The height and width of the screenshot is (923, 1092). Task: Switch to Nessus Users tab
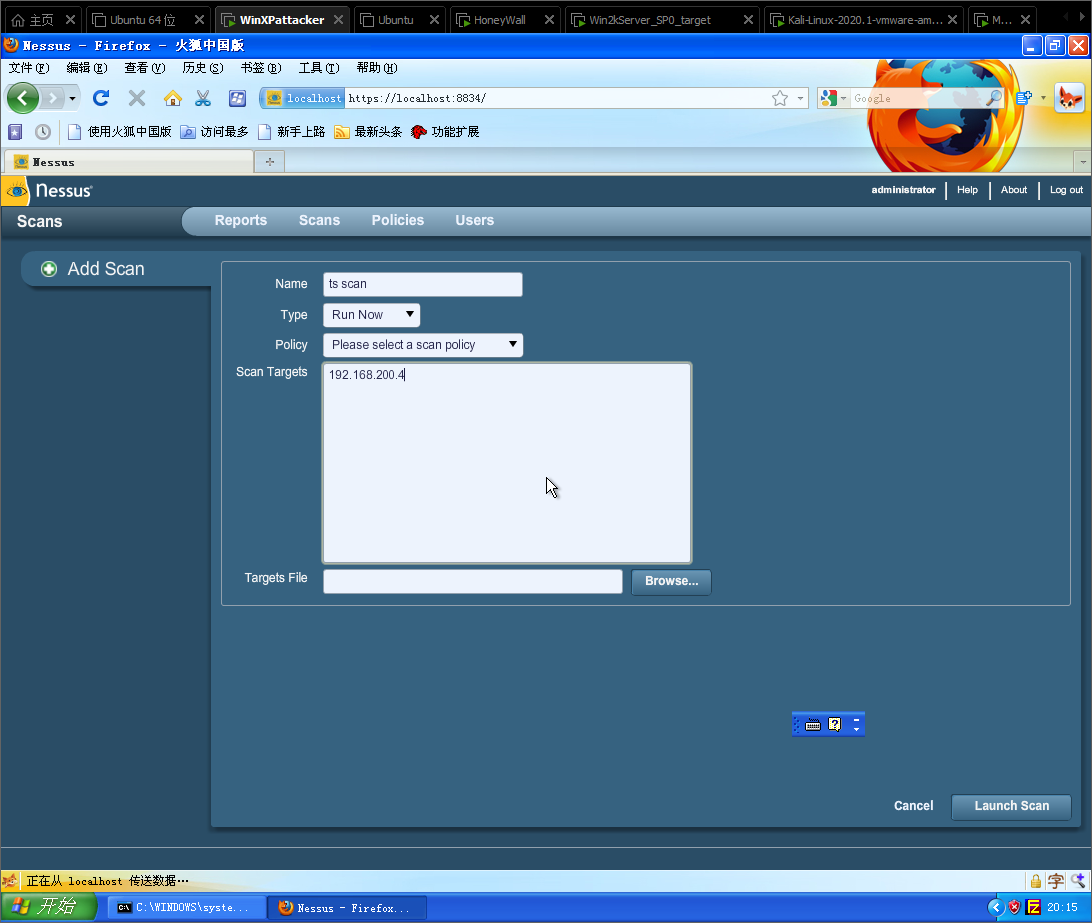tap(475, 220)
